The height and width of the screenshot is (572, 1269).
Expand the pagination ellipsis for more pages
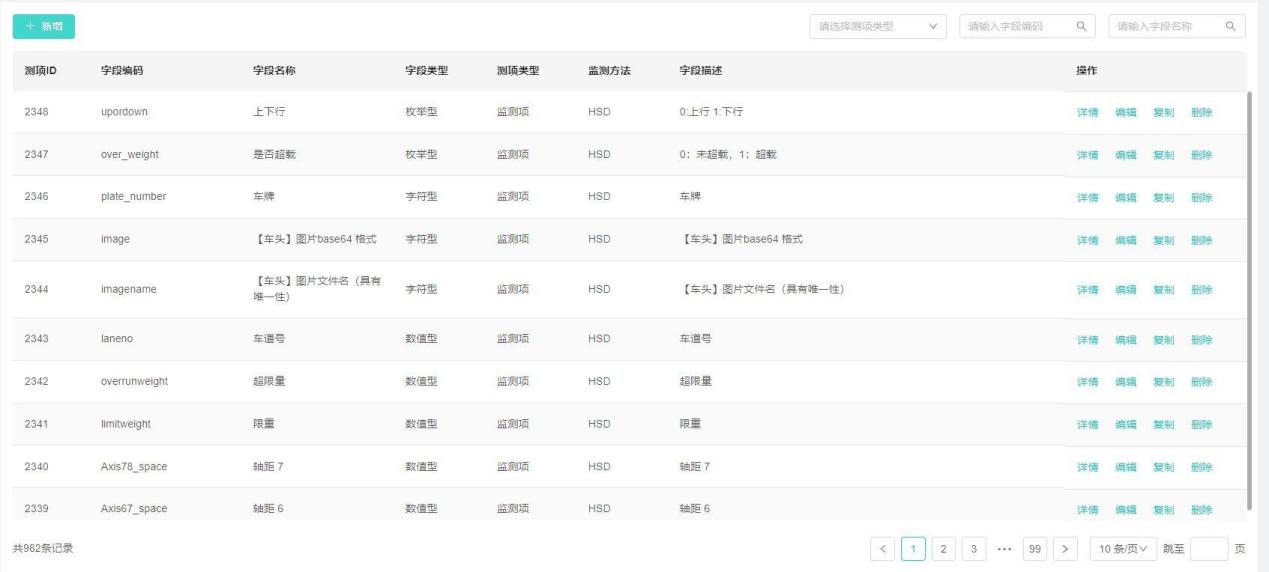point(1005,549)
